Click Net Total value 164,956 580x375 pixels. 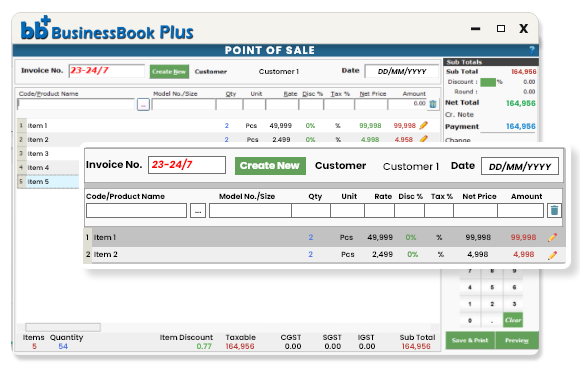tap(520, 103)
